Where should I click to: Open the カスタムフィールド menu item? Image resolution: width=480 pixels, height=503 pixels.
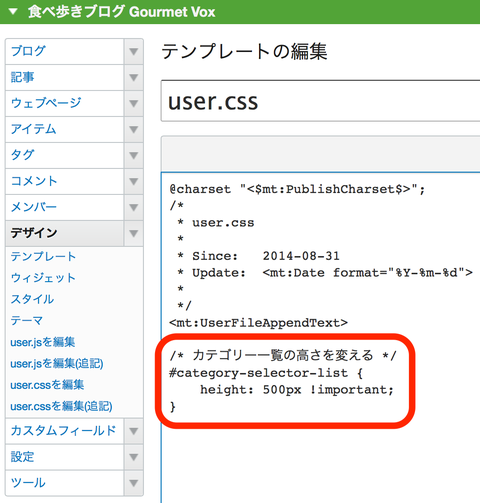(x=63, y=430)
